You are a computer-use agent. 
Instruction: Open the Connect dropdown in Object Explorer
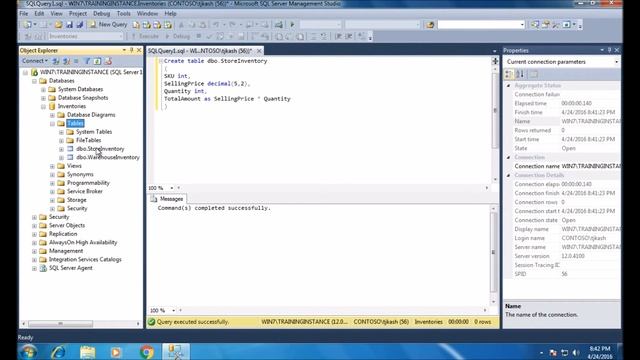(35, 61)
